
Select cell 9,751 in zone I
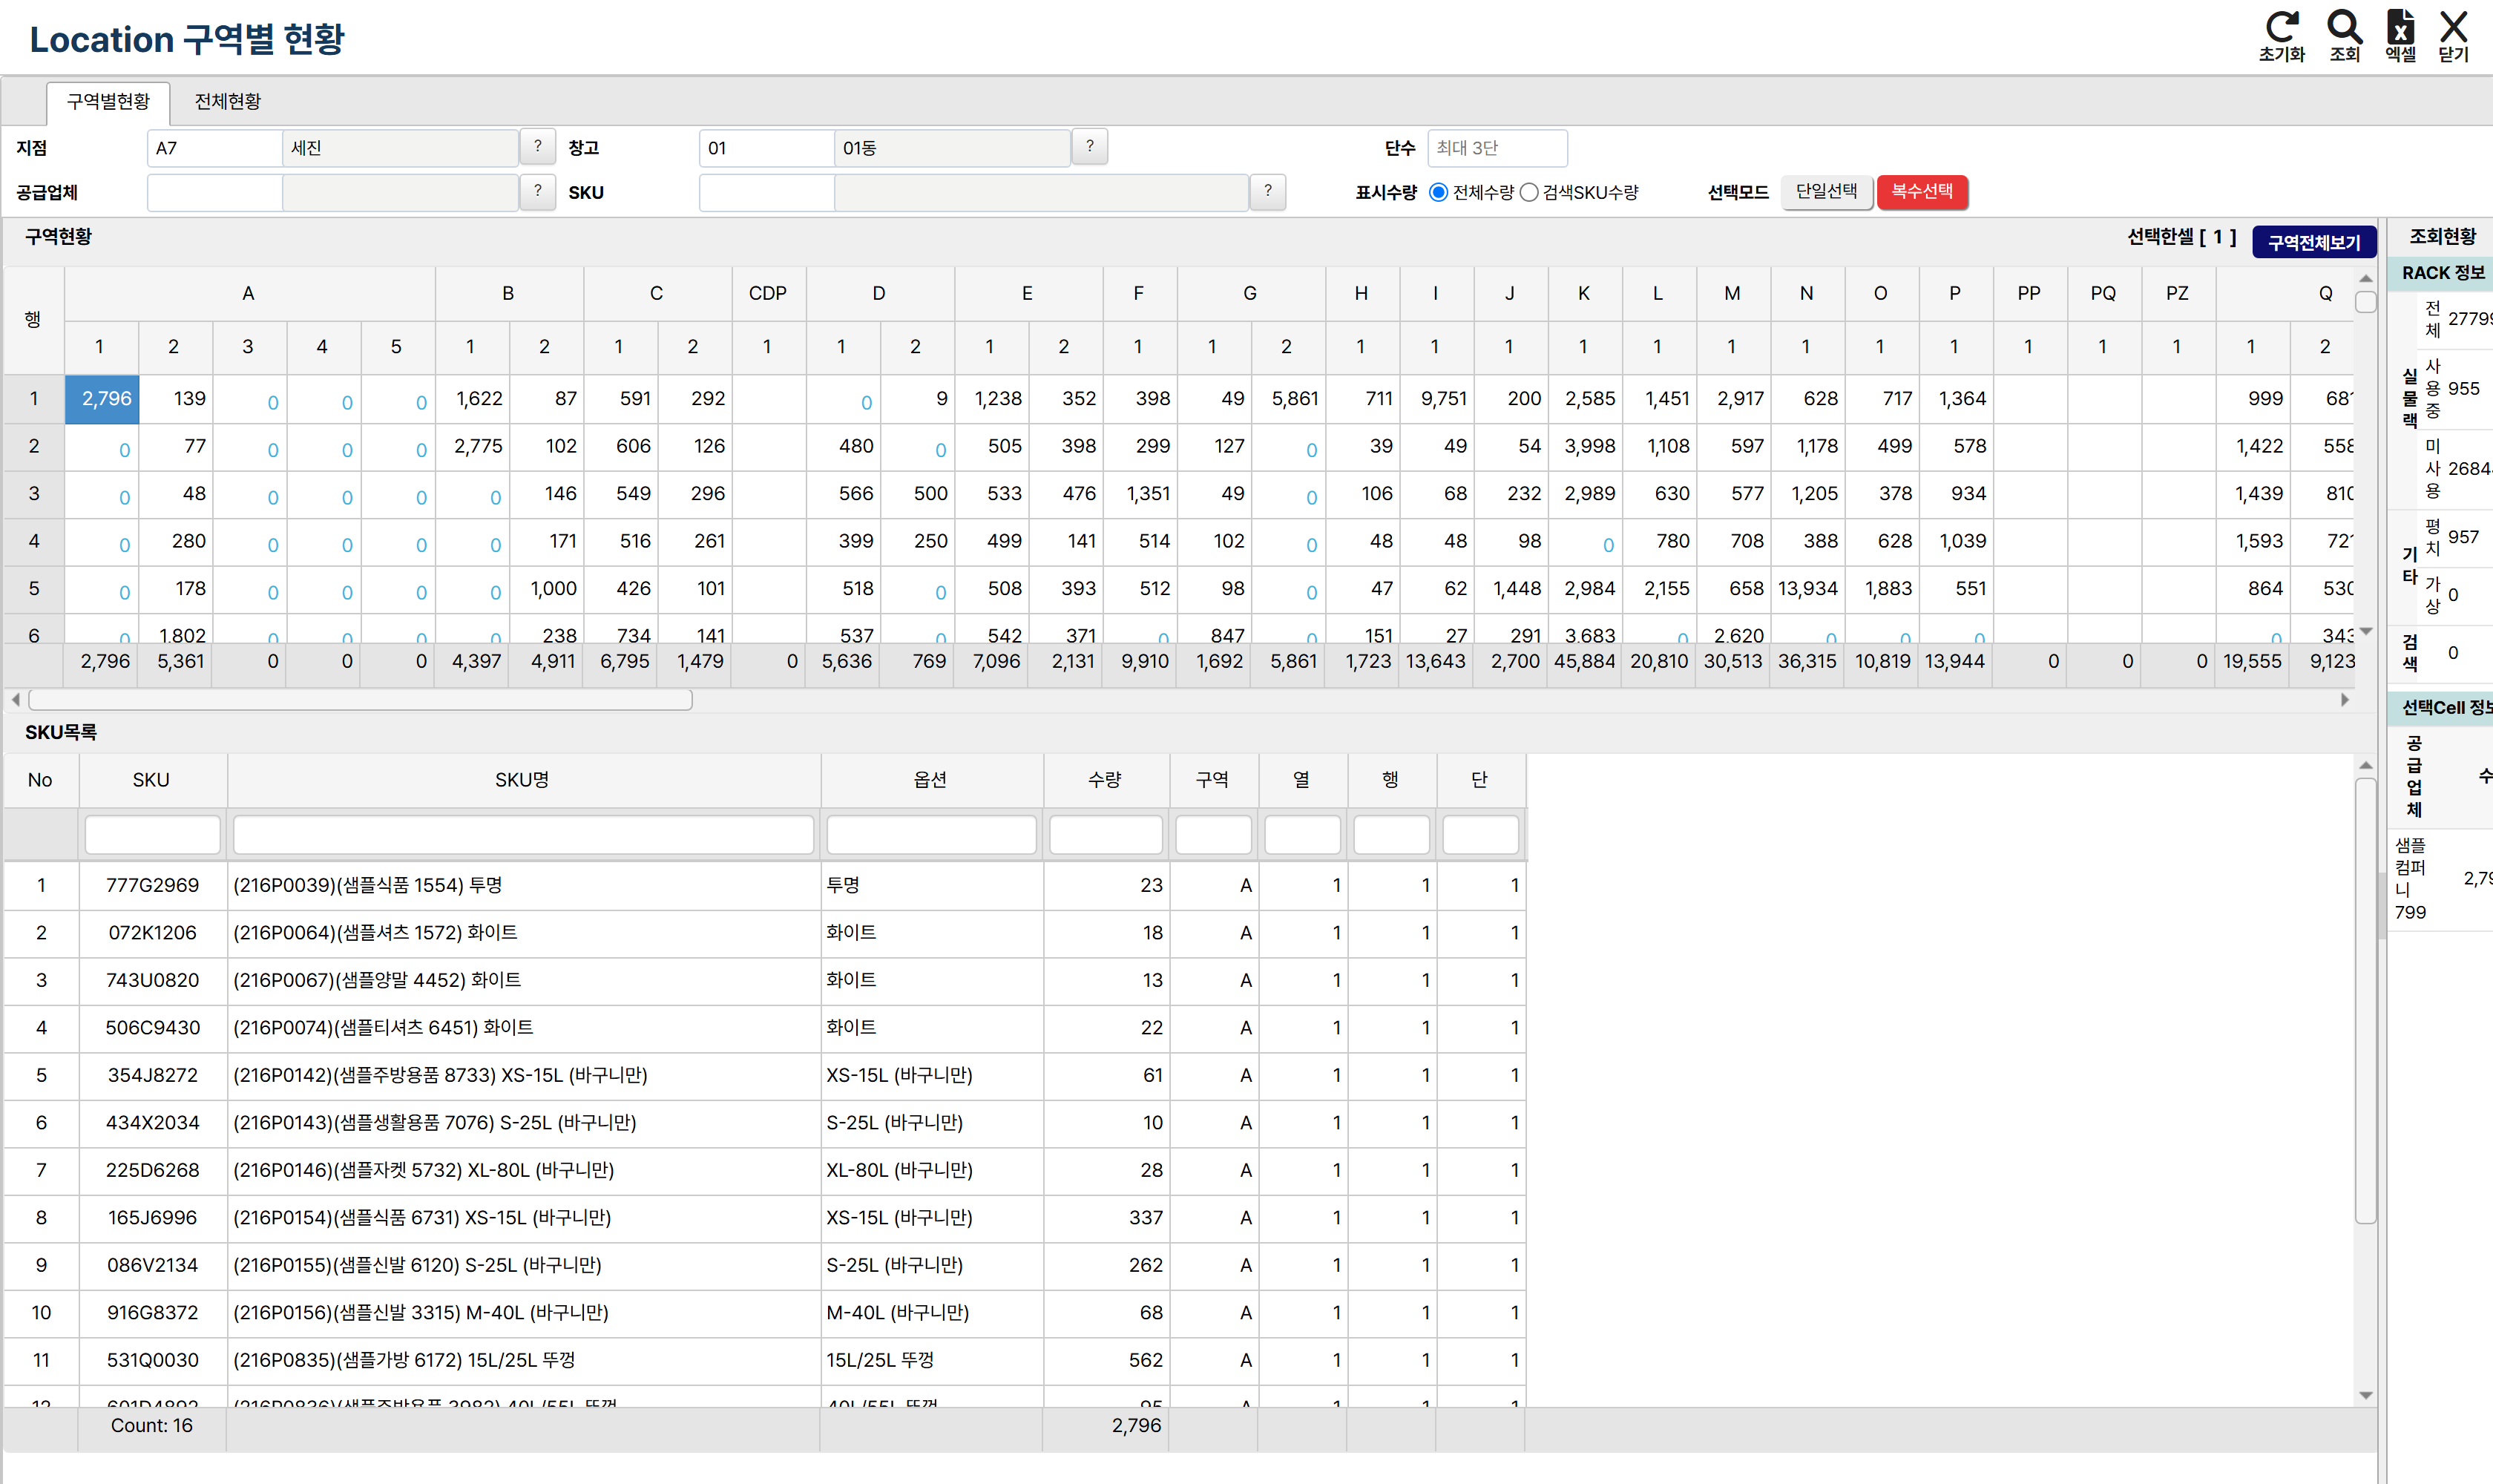(1437, 399)
